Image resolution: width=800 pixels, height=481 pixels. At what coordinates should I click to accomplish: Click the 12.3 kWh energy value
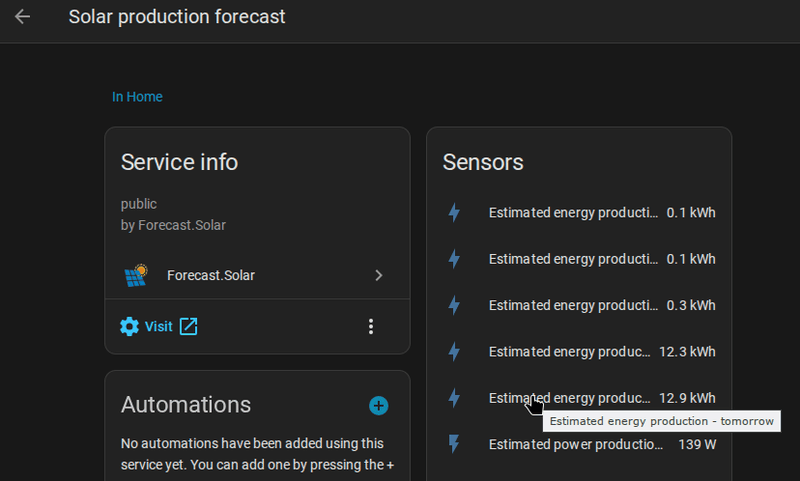pyautogui.click(x=687, y=352)
